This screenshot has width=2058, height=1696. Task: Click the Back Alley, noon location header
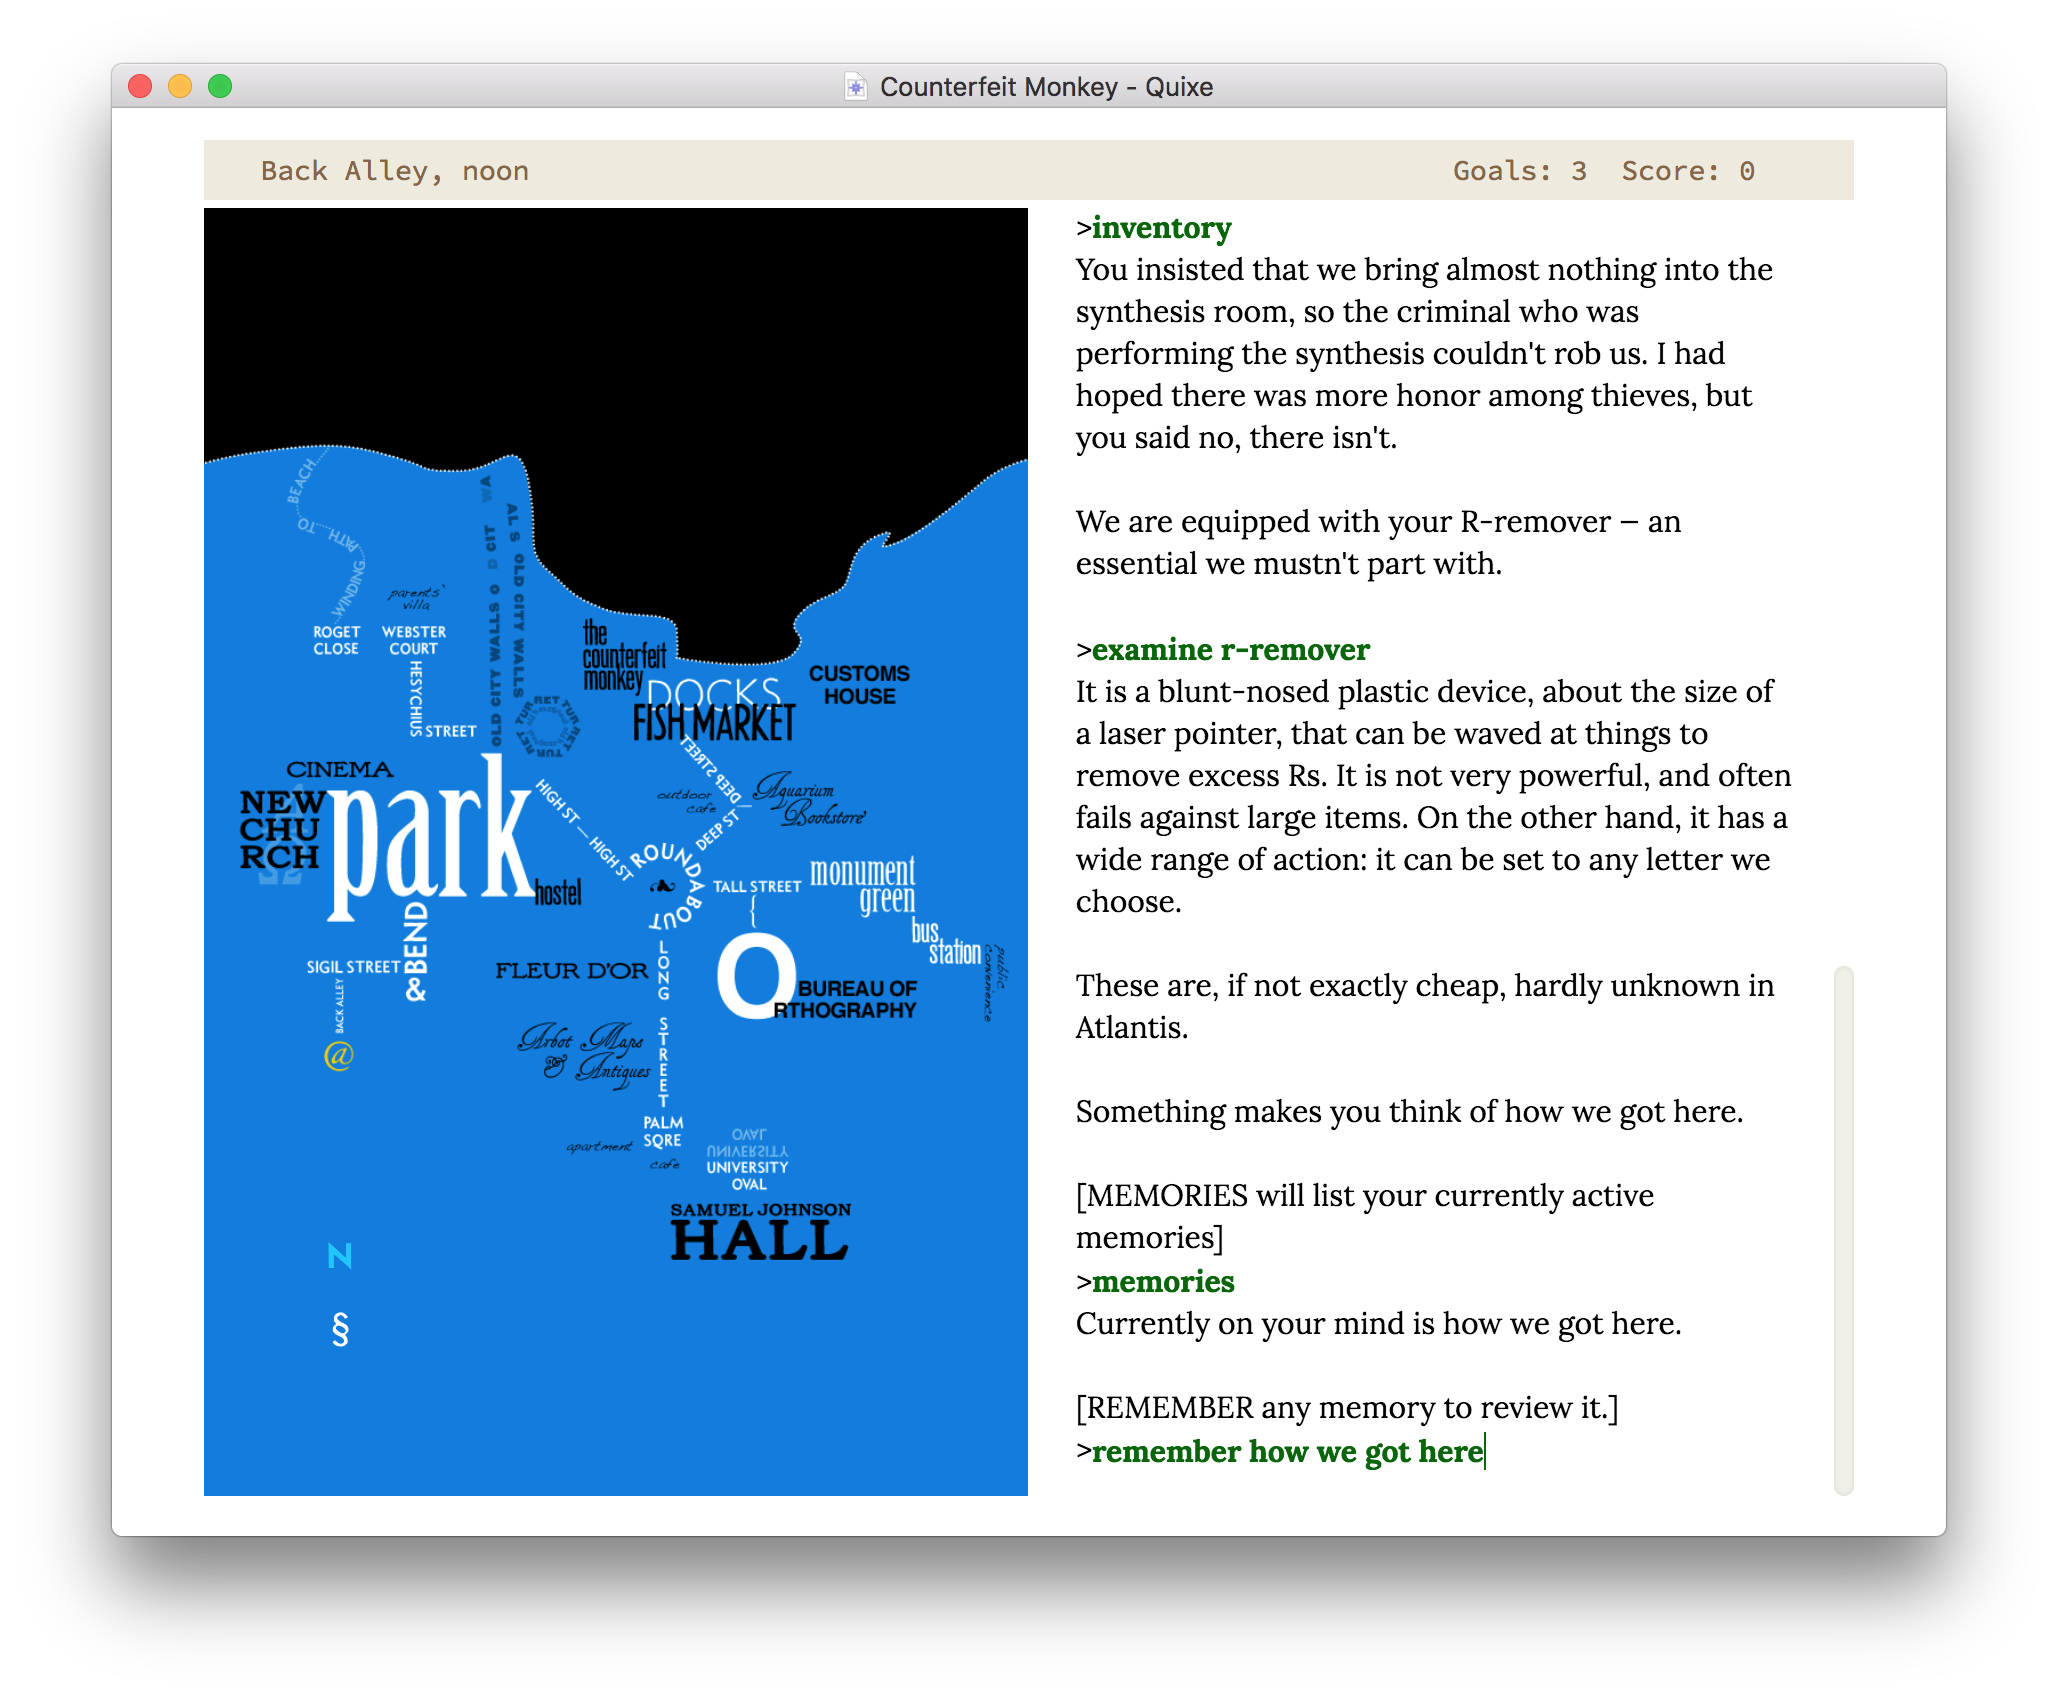(395, 171)
